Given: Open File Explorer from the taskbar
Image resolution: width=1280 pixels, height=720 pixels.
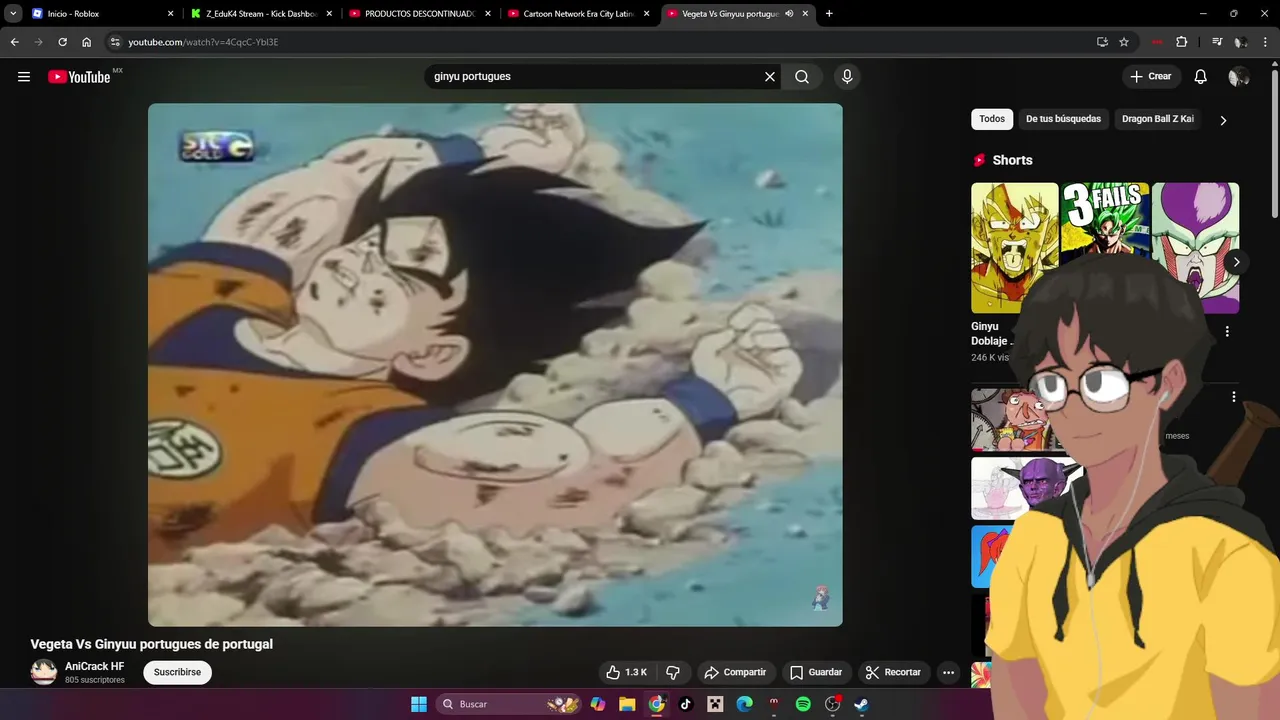Looking at the screenshot, I should 627,704.
